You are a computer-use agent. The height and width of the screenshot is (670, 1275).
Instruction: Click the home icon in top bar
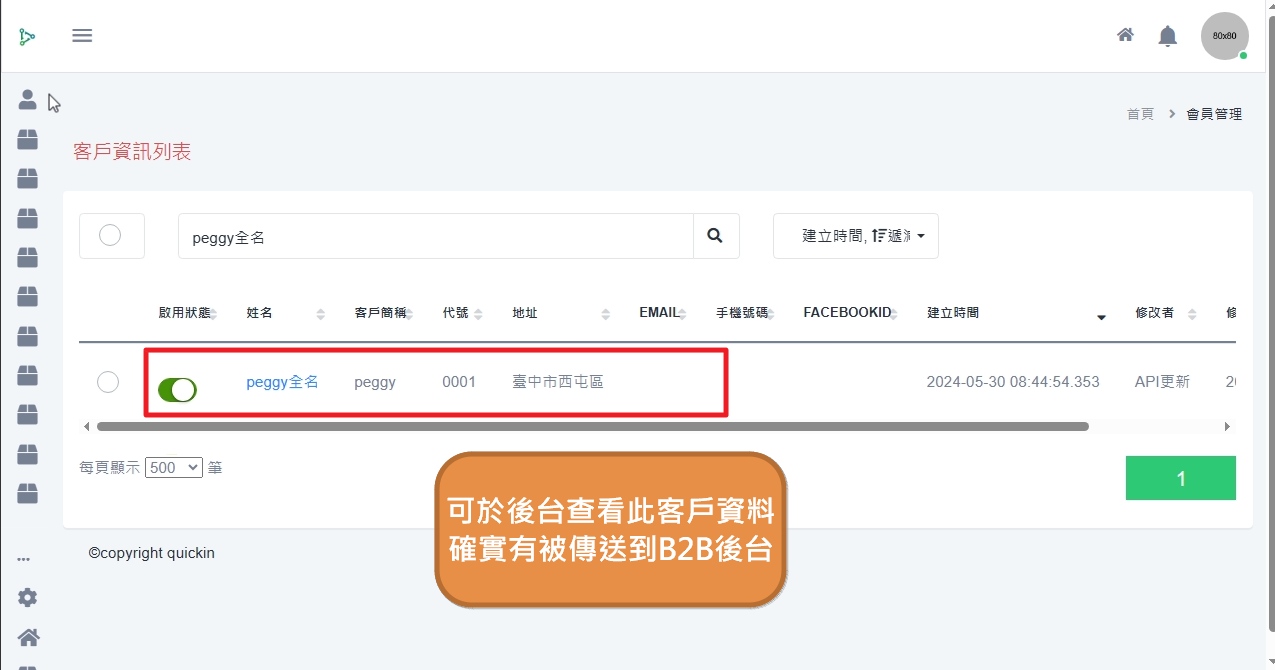pos(1125,35)
